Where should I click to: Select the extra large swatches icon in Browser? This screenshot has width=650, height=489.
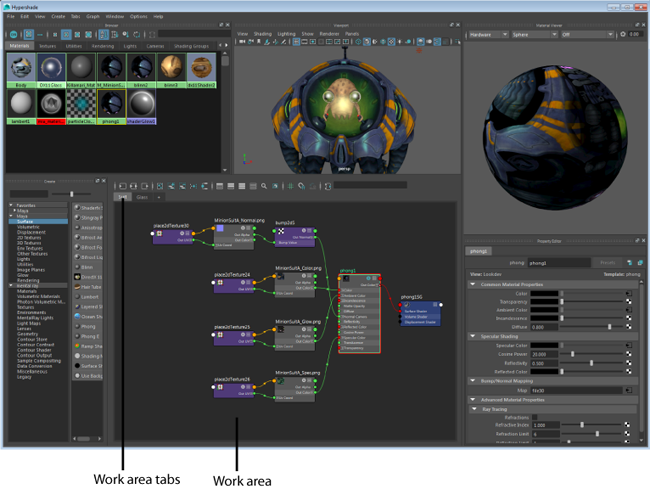click(x=88, y=34)
